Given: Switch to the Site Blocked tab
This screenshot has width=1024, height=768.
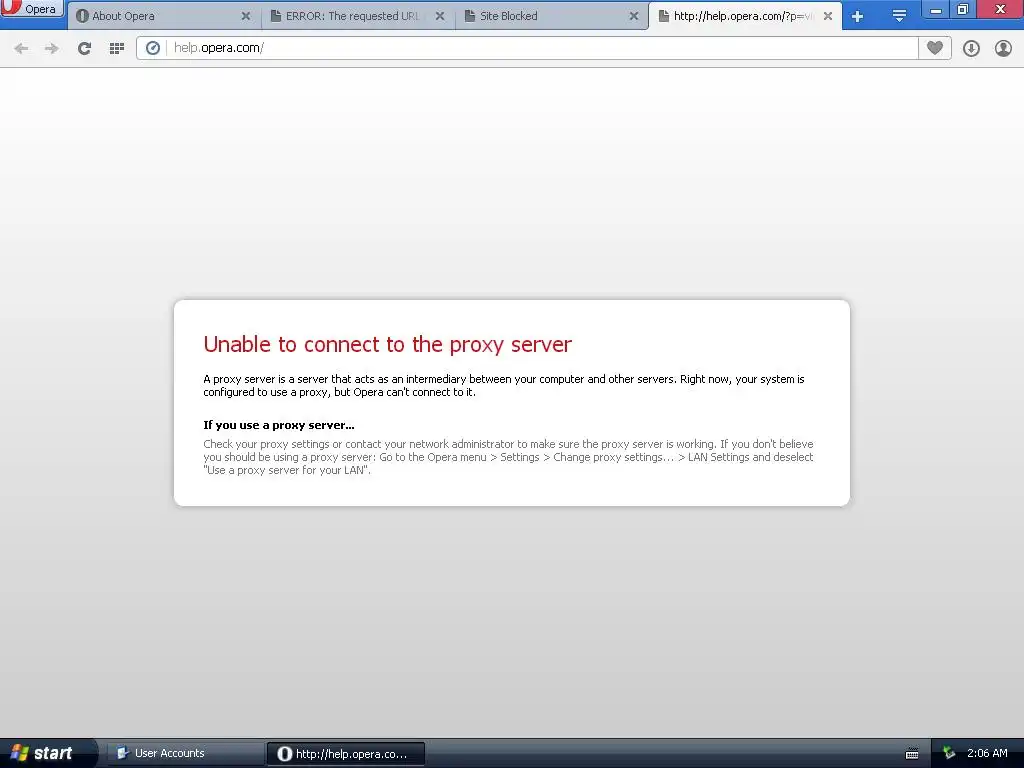Looking at the screenshot, I should (552, 16).
